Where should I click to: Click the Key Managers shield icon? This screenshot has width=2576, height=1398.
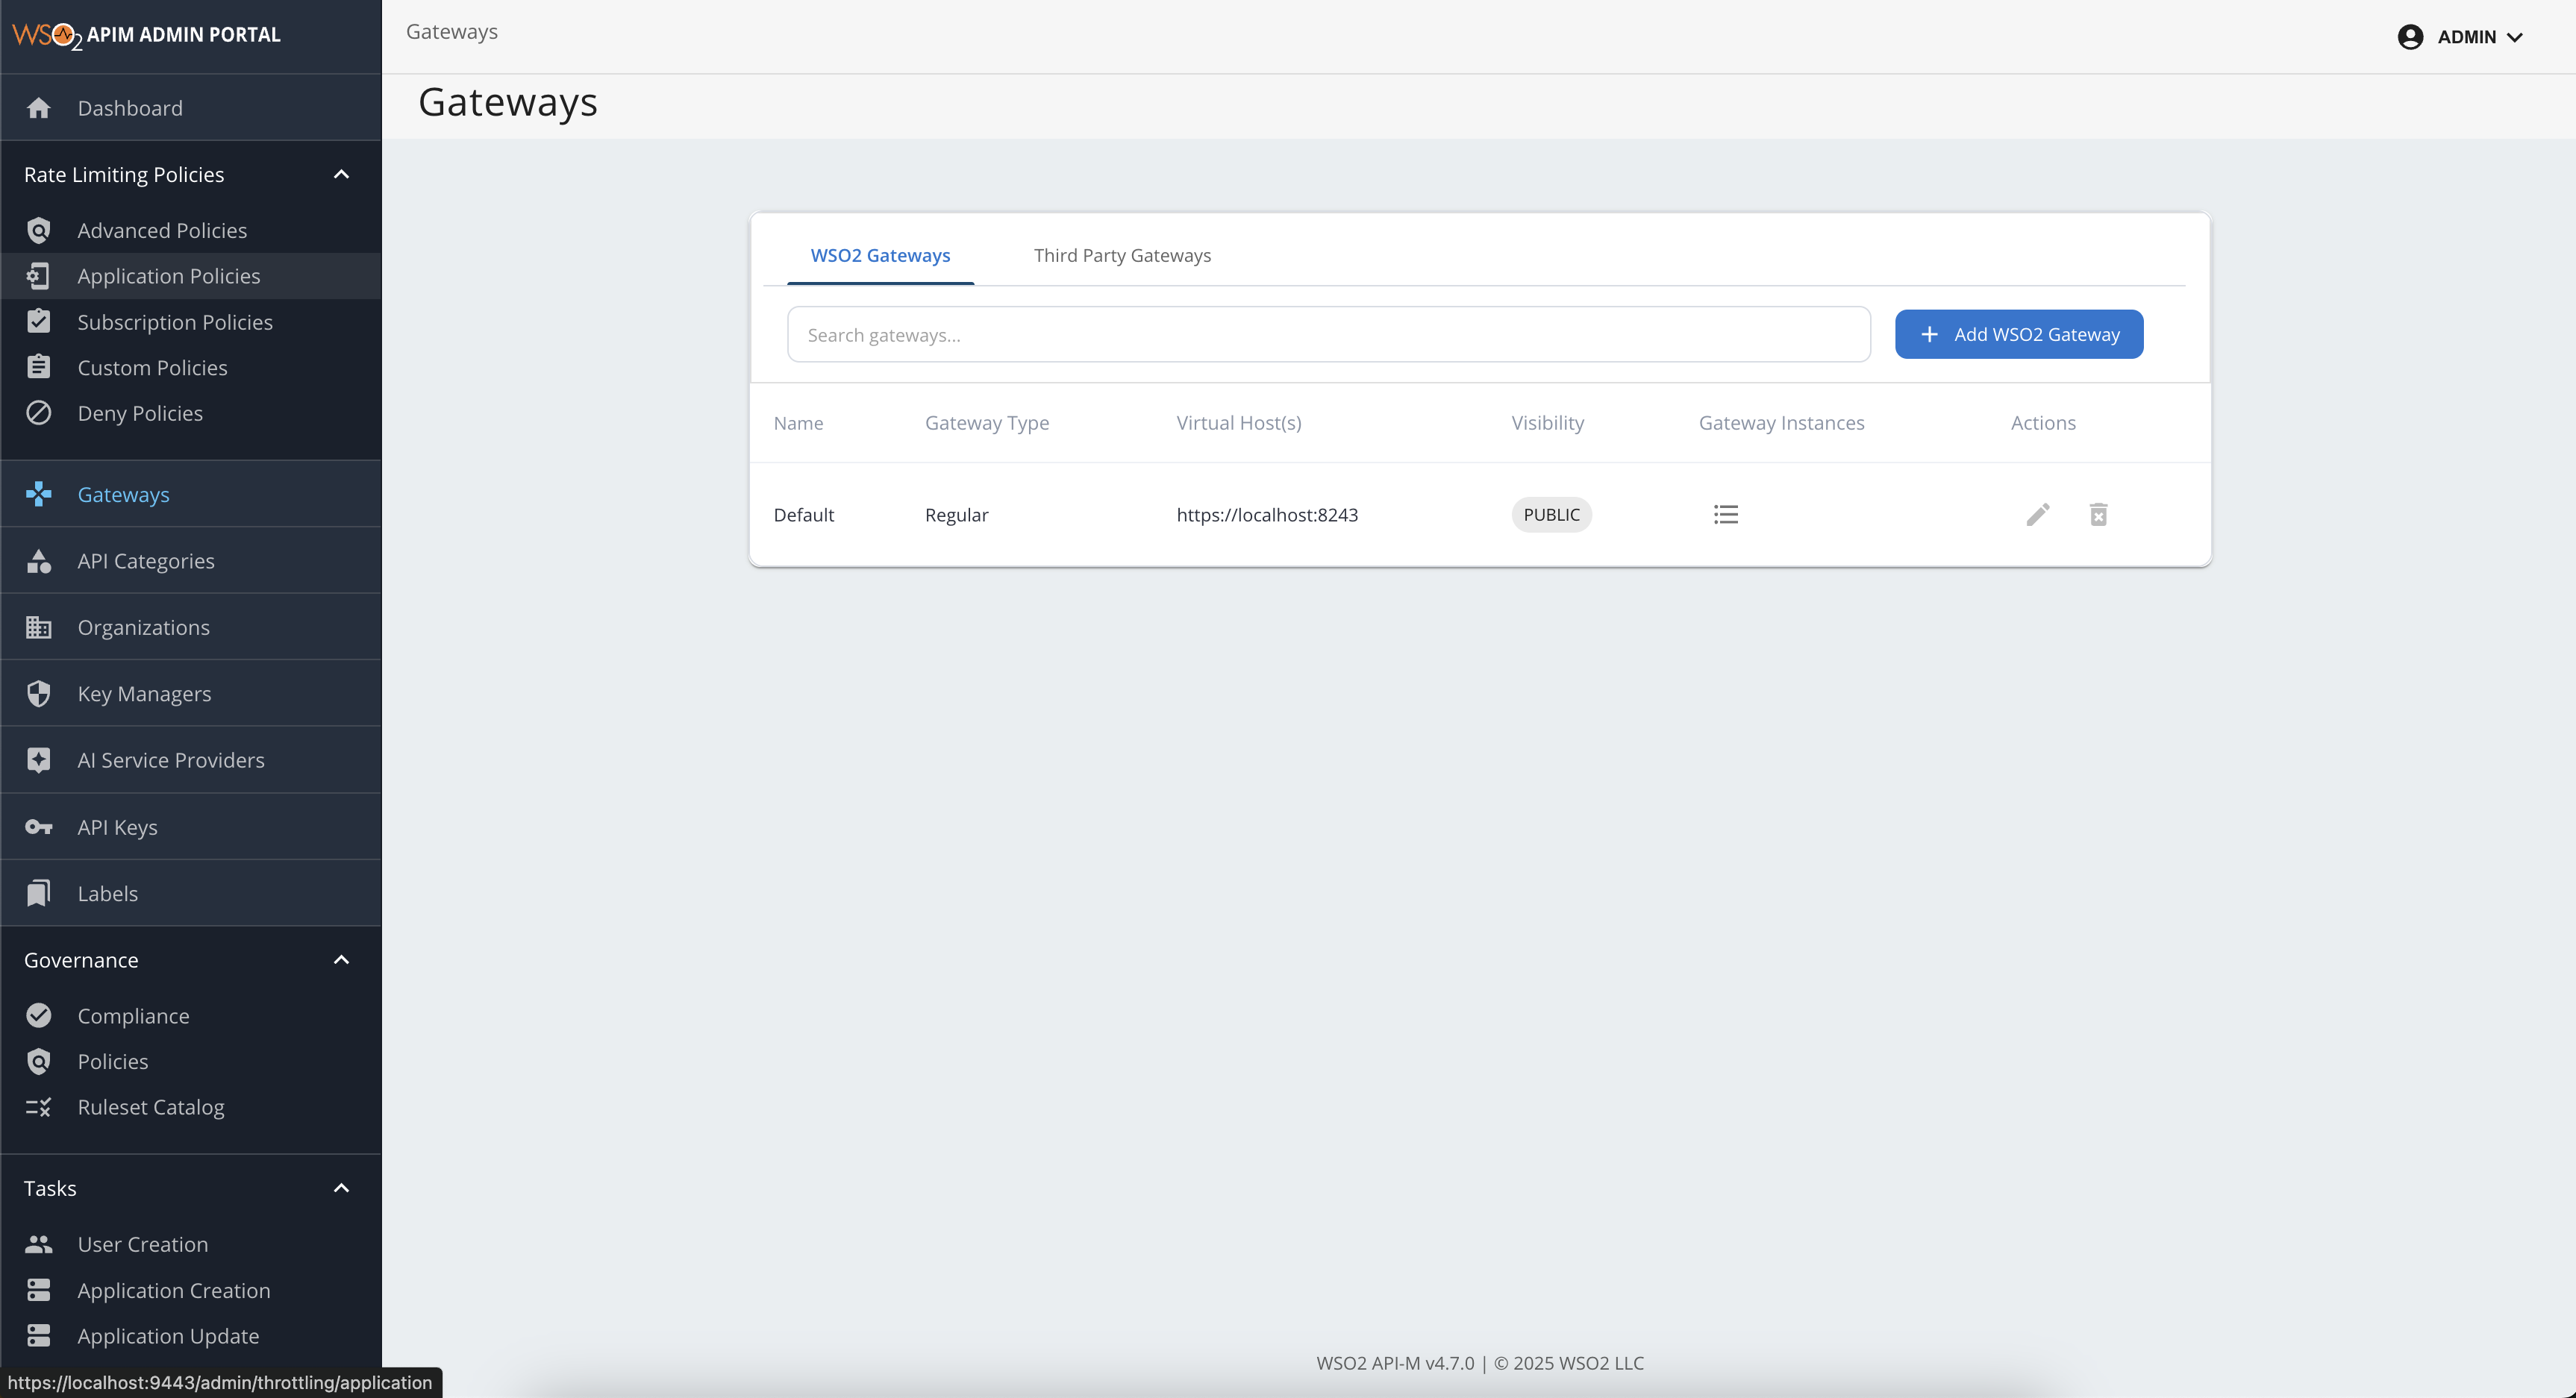point(38,694)
